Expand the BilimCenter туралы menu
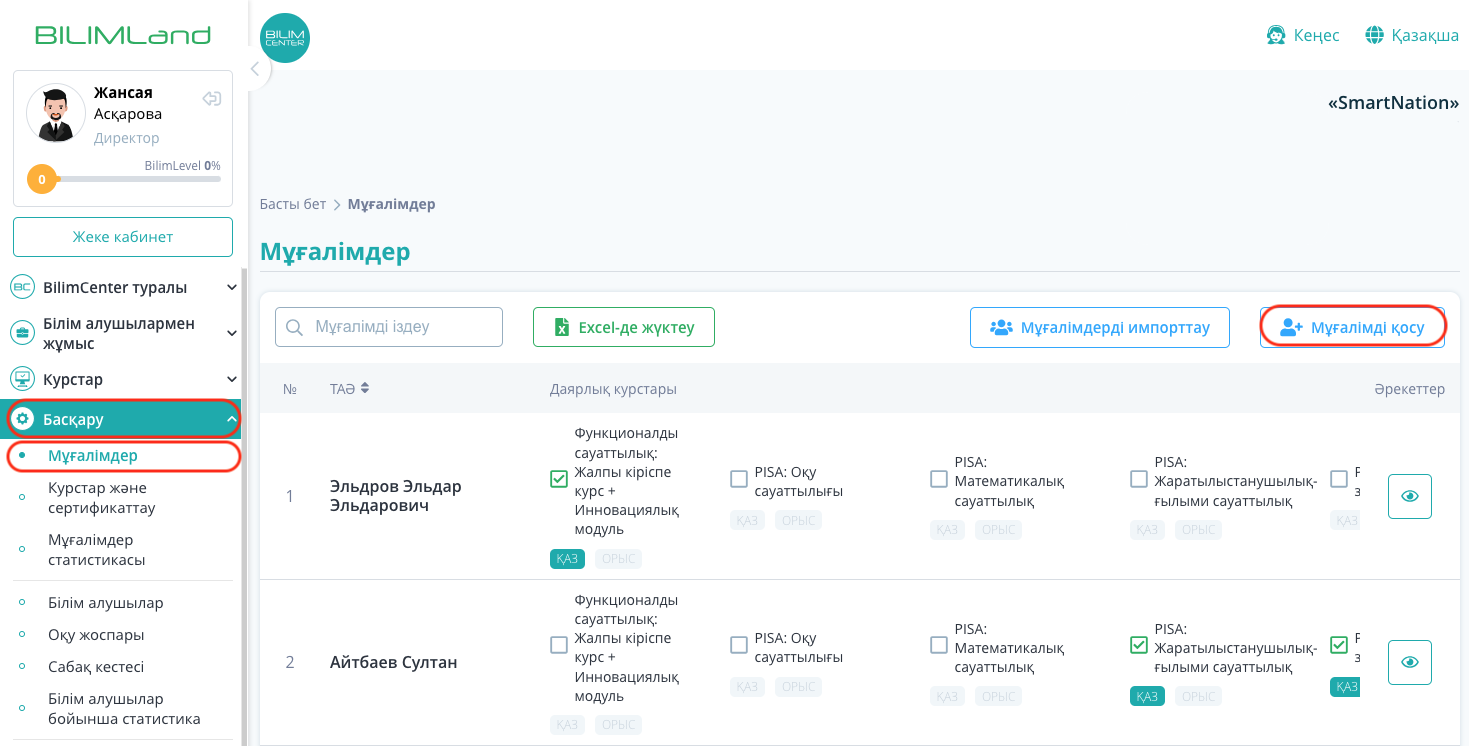 [231, 288]
